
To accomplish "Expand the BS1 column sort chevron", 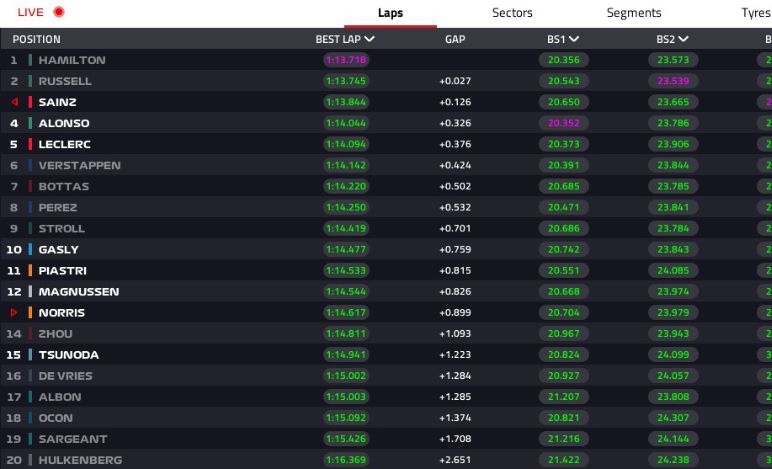I will click(574, 39).
